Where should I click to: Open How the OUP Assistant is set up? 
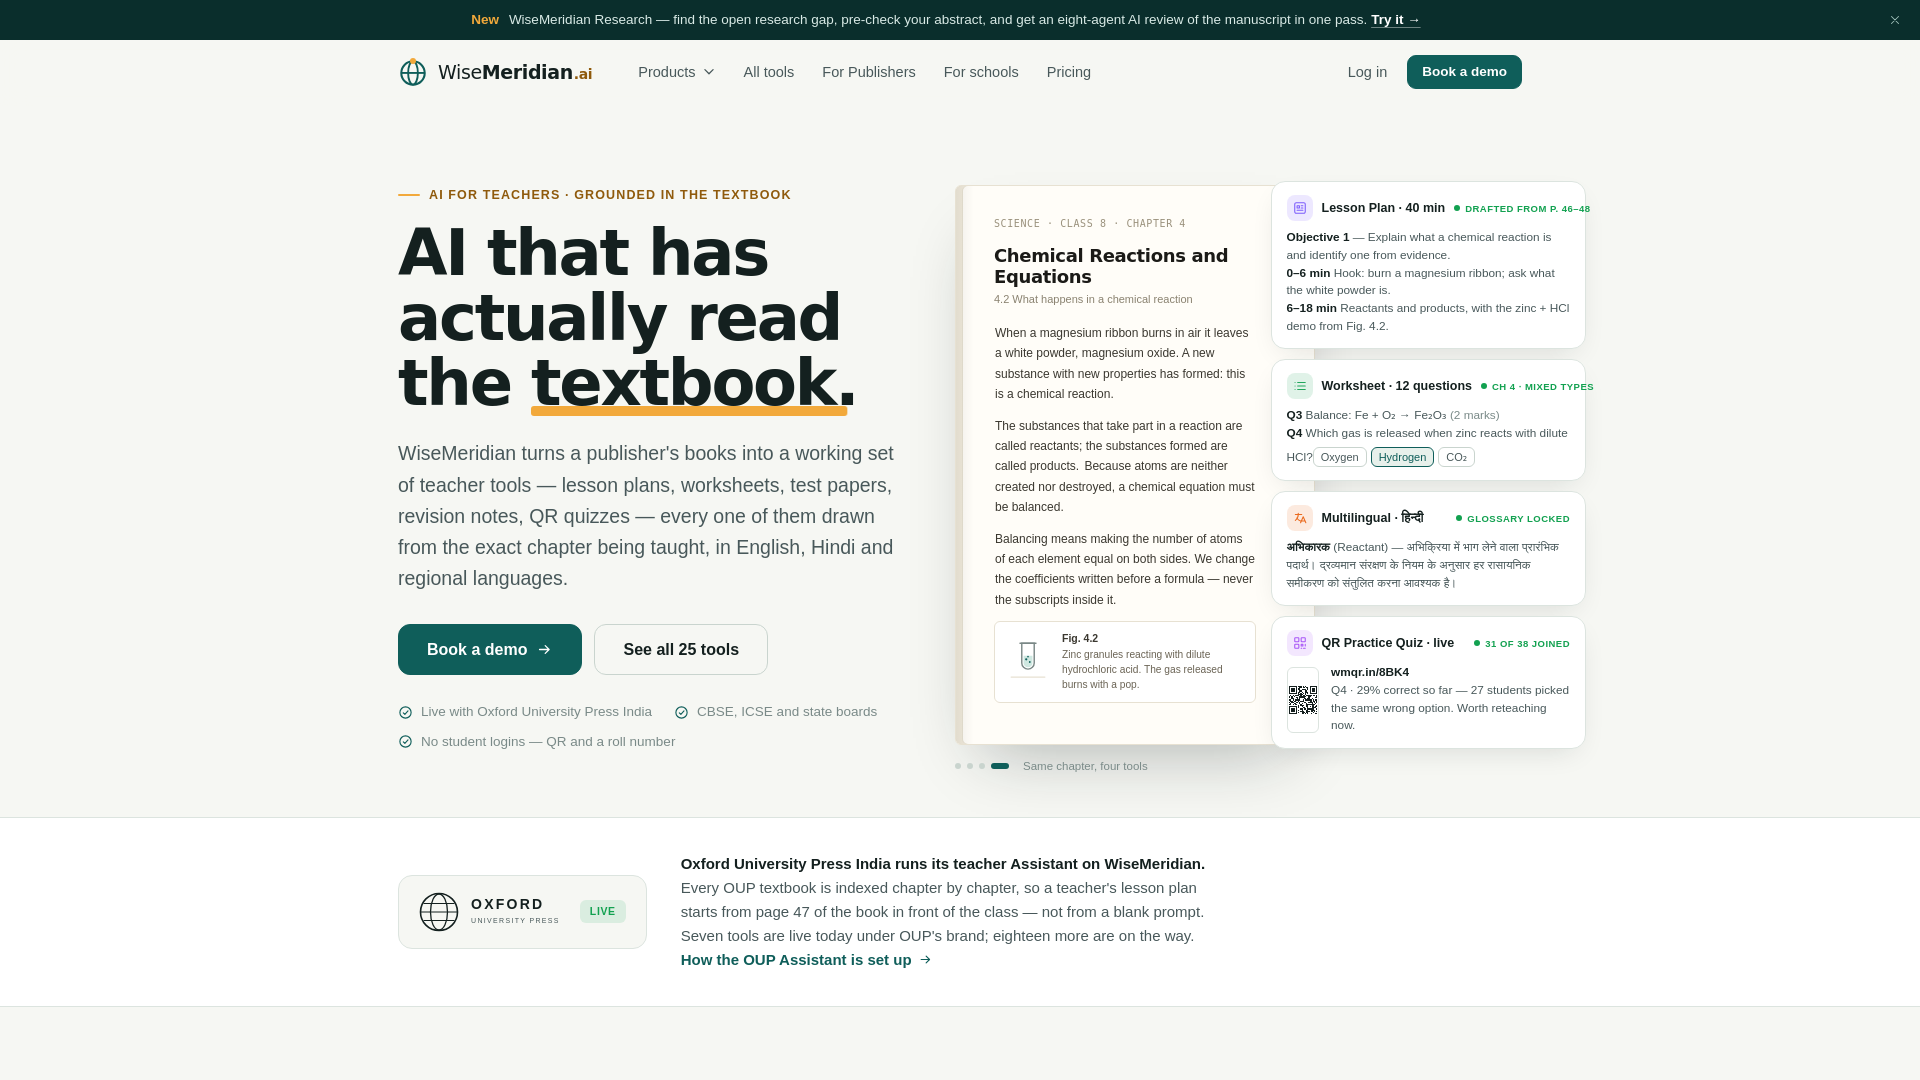806,960
